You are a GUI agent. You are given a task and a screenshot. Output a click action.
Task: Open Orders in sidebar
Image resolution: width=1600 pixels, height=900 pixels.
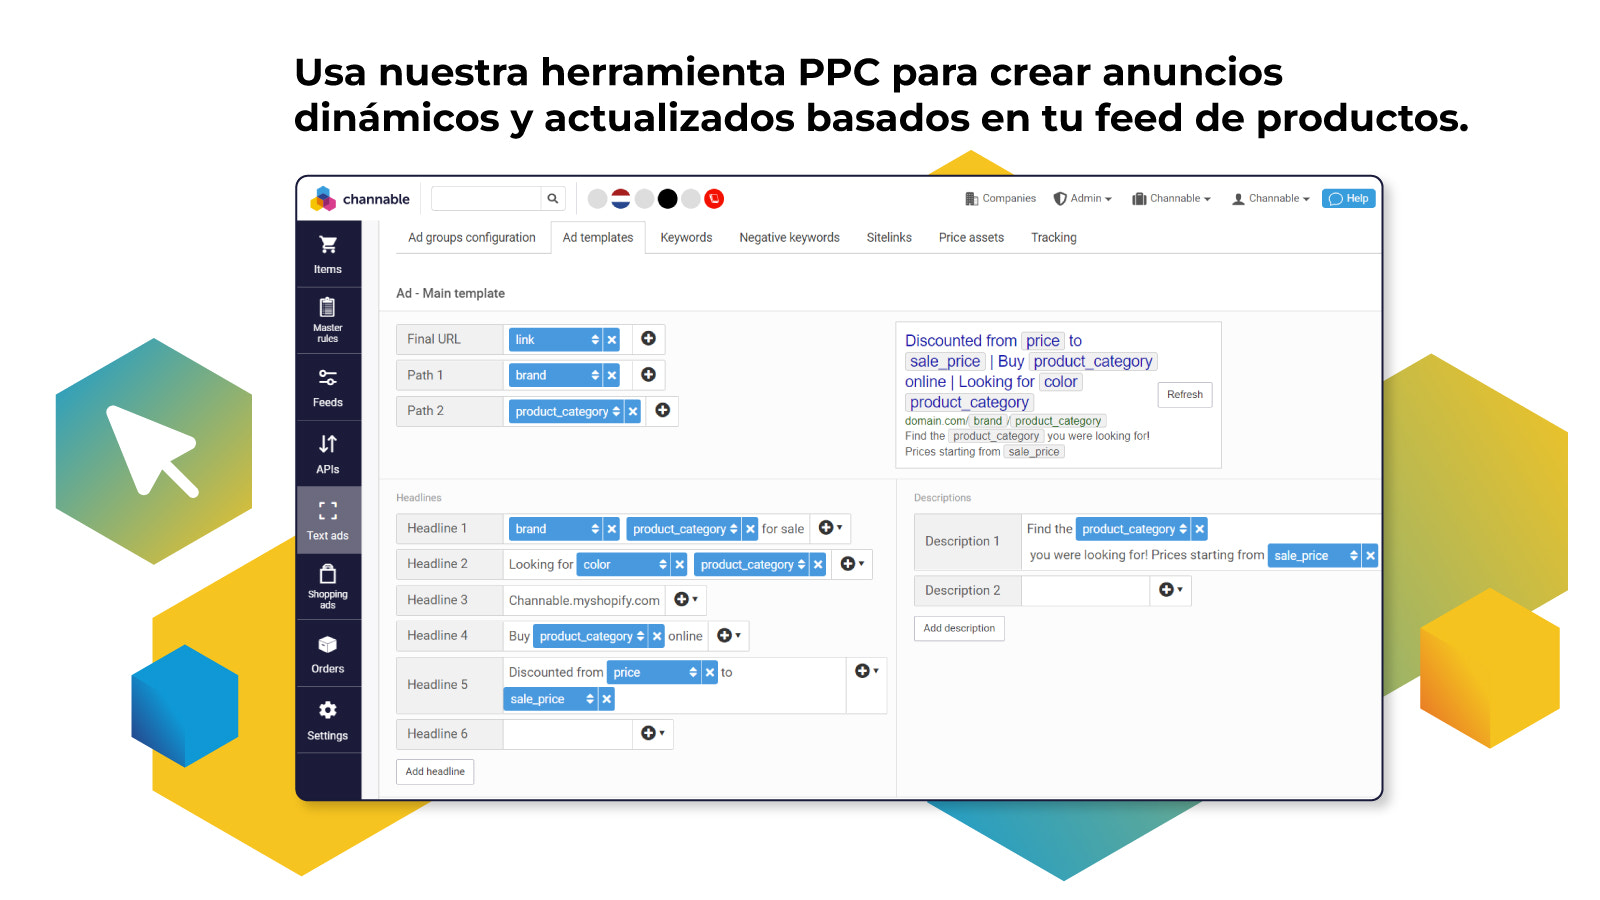[328, 653]
